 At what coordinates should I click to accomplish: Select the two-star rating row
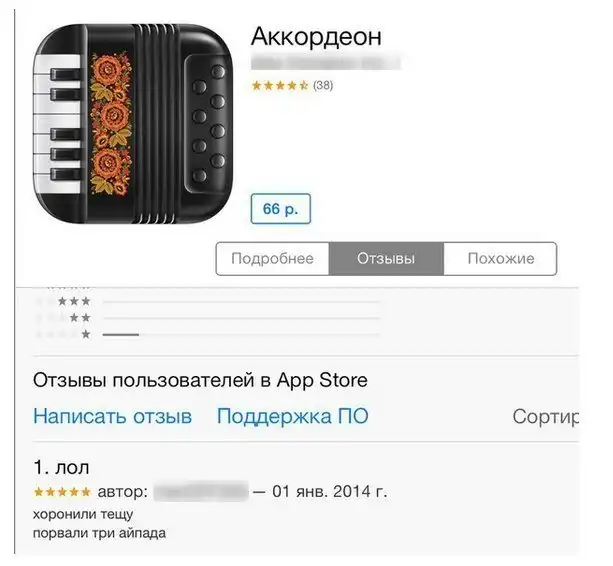click(208, 318)
